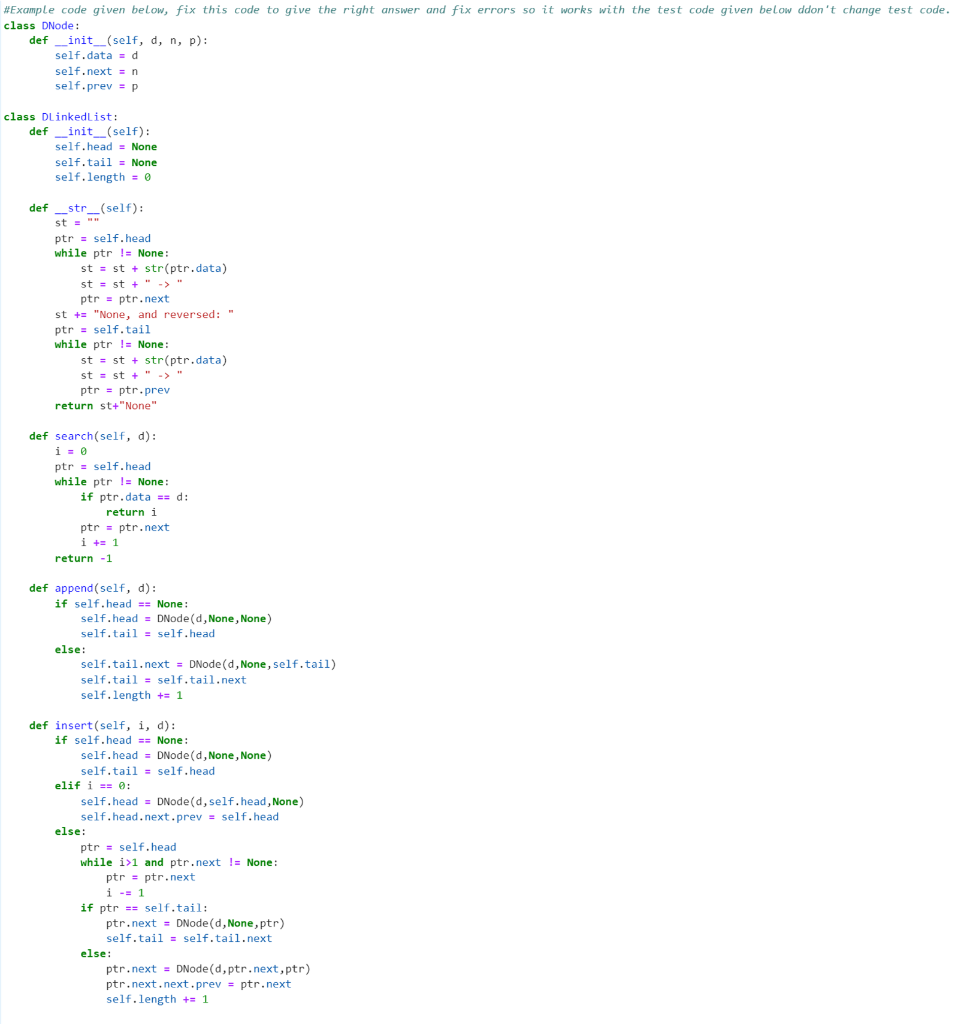Viewport: 958px width, 1024px height.
Task: Click the self.tail = None assignment
Action: point(104,162)
